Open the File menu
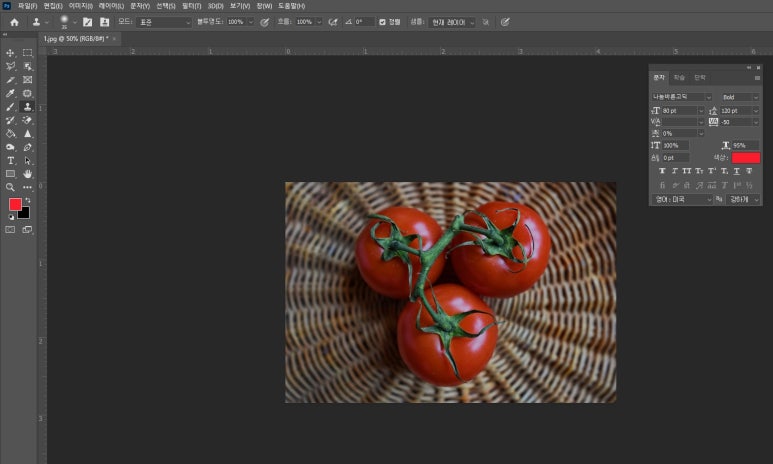 coord(27,6)
